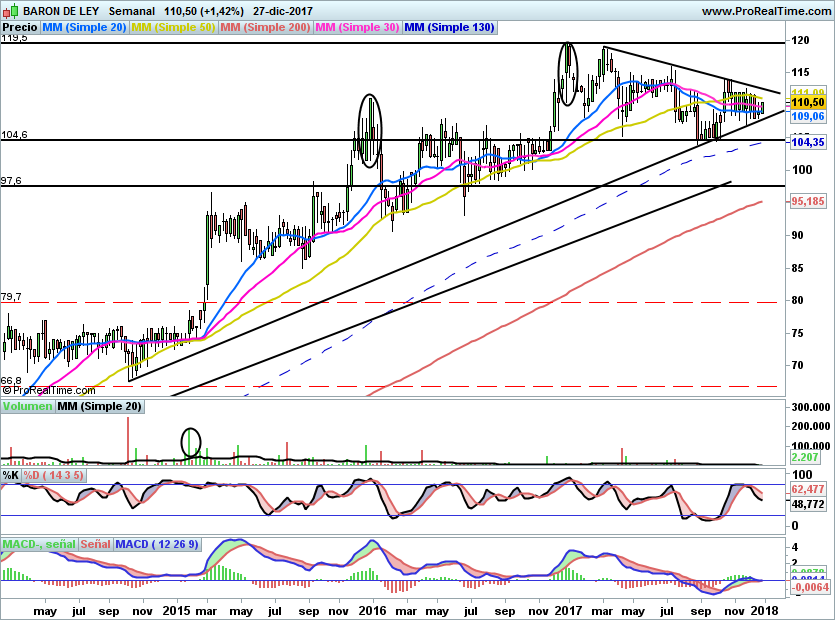Click the 62,477 stochastic value tag
This screenshot has width=835, height=620.
tap(808, 489)
